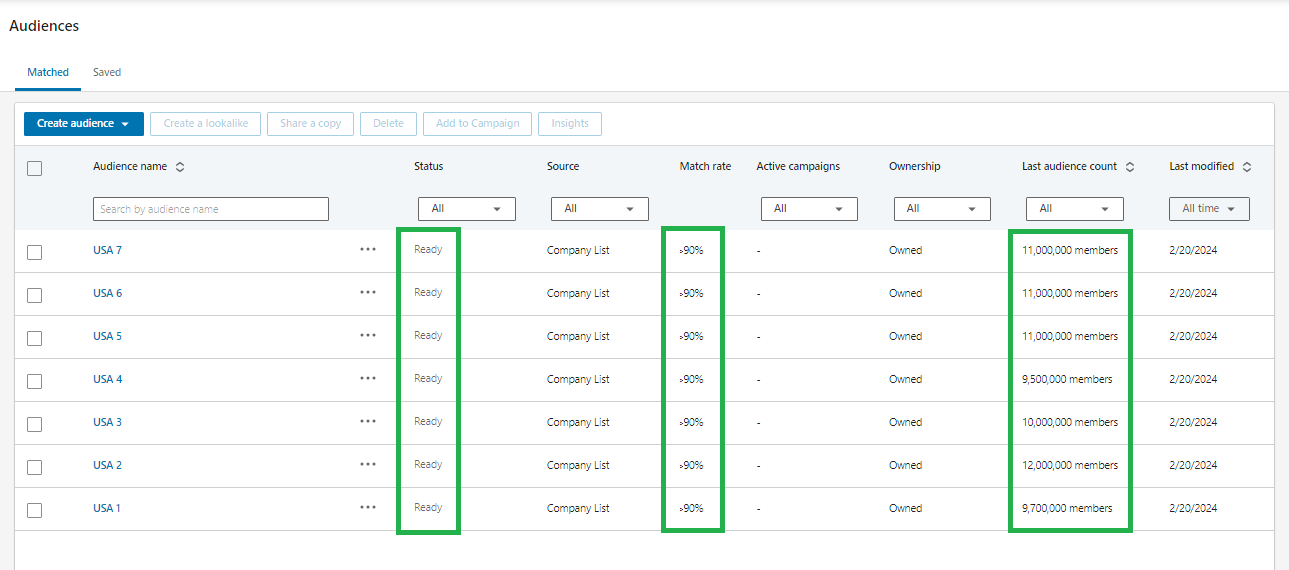Expand the Last modified All time filter

pos(1209,209)
